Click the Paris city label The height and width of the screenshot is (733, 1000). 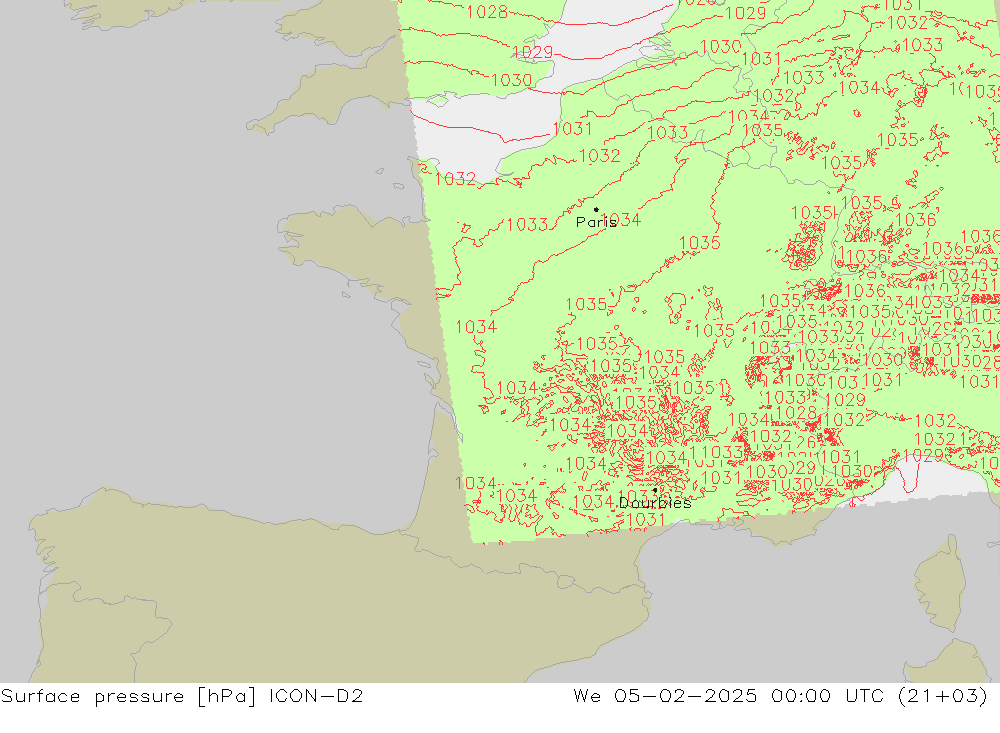[x=596, y=222]
